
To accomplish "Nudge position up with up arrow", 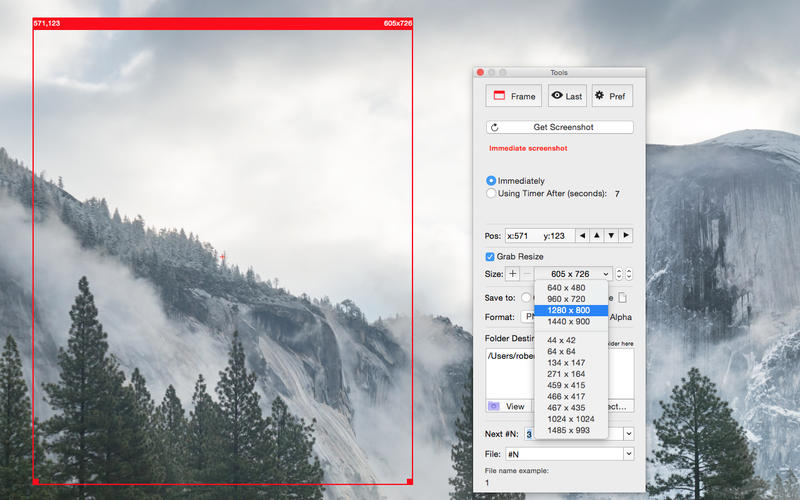I will point(597,235).
